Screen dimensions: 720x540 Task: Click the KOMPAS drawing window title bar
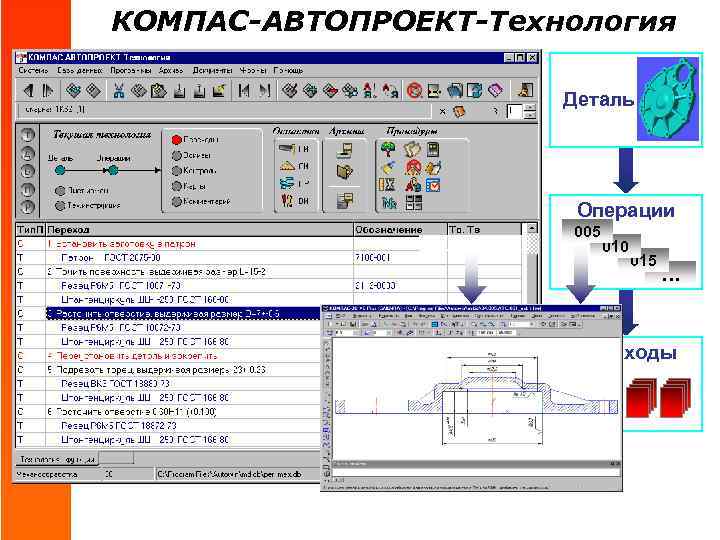click(x=470, y=308)
